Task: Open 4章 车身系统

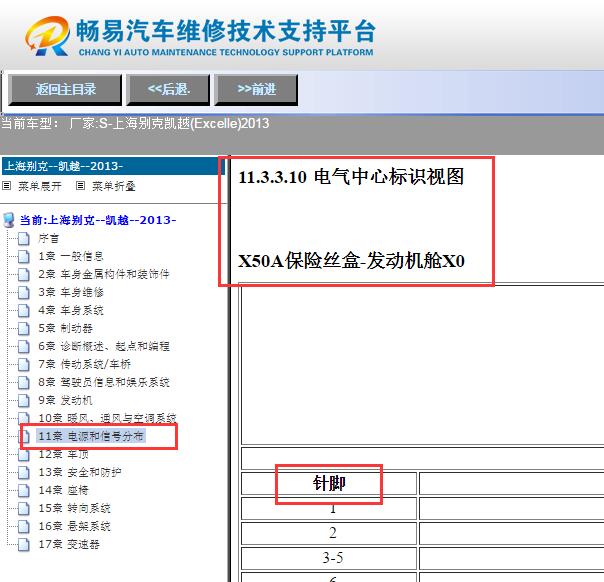Action: coord(71,310)
